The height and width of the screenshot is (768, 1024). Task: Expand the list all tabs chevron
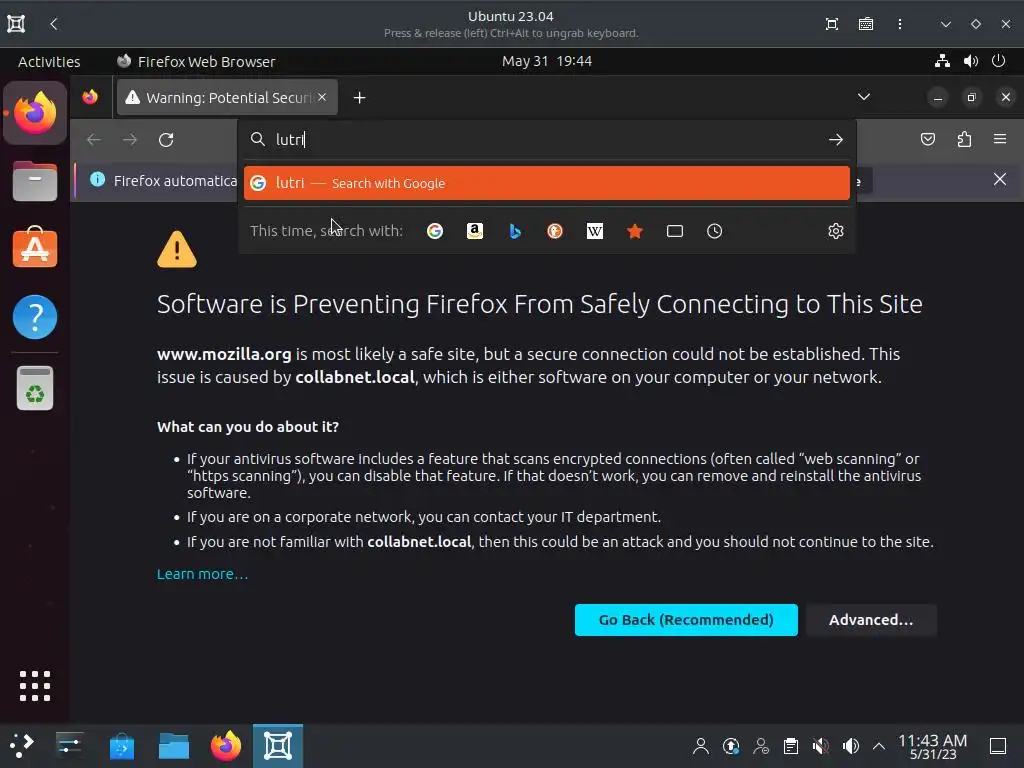[x=864, y=97]
